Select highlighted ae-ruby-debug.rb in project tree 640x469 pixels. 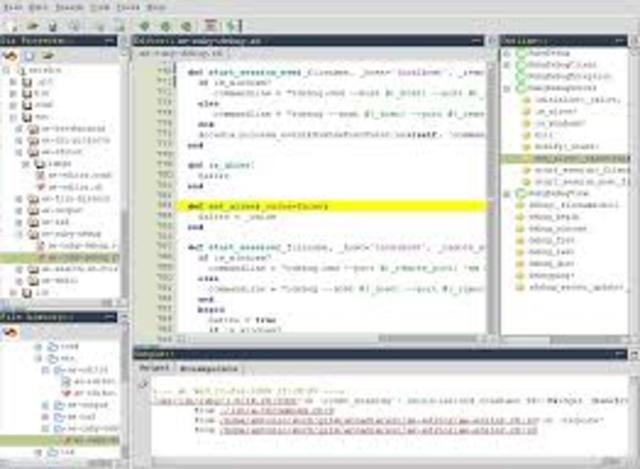point(60,258)
